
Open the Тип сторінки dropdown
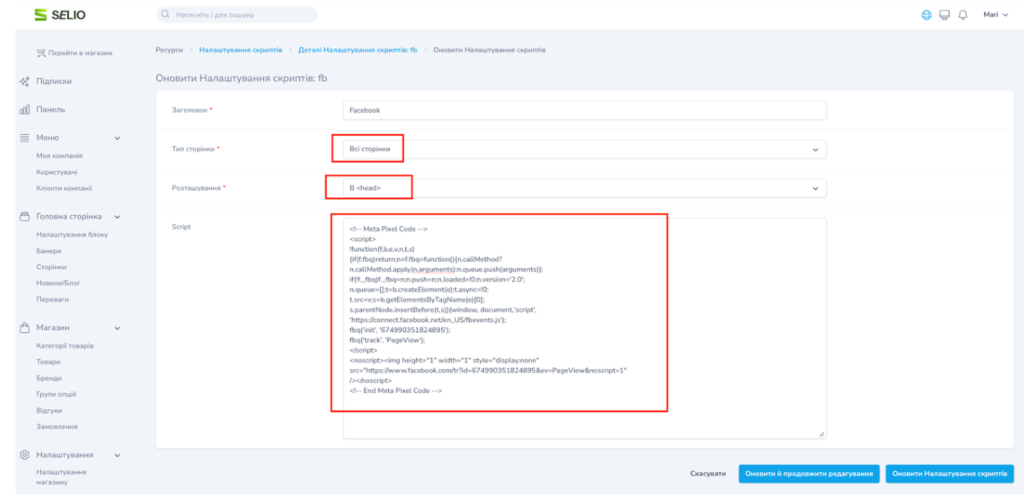584,149
